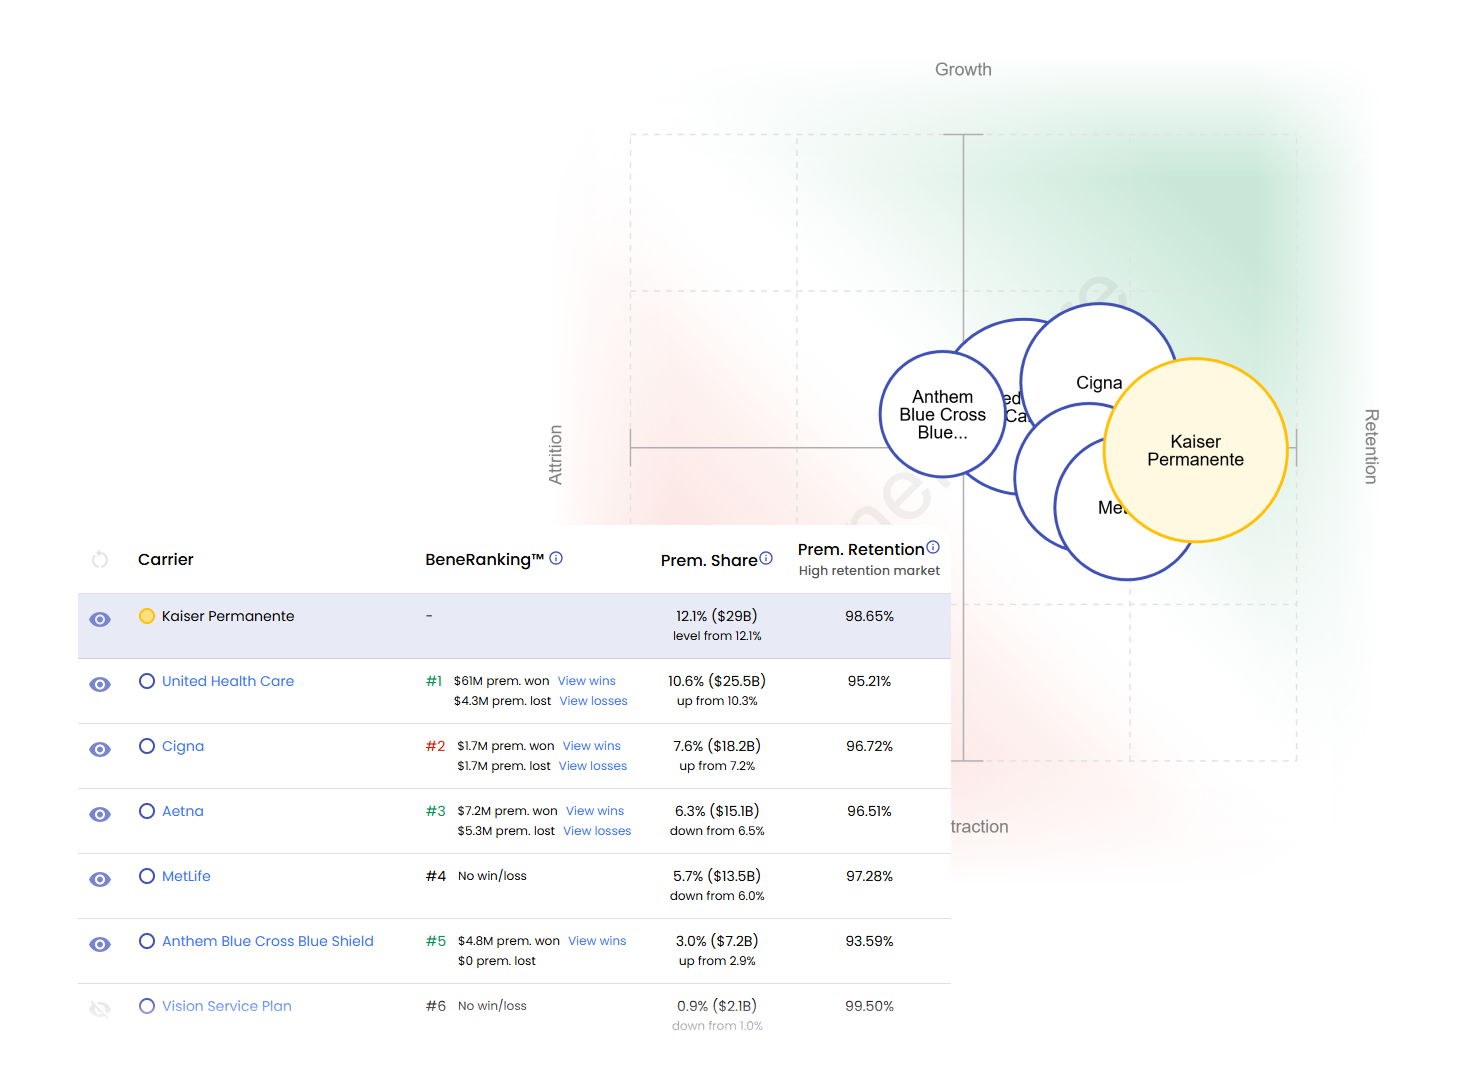Hide Aetna with the eye icon
The height and width of the screenshot is (1091, 1457).
[100, 815]
